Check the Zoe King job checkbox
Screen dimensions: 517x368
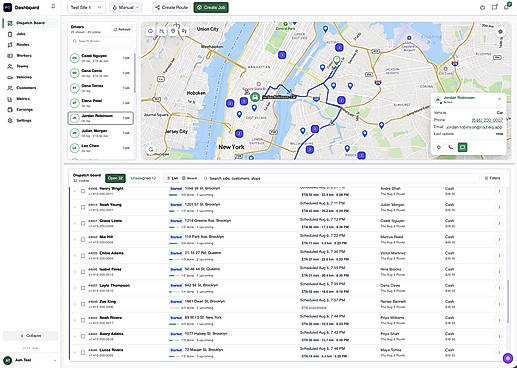pos(83,304)
